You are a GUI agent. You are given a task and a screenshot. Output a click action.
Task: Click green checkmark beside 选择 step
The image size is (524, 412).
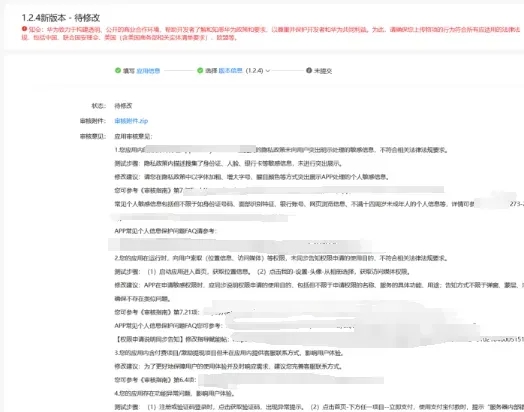(200, 71)
